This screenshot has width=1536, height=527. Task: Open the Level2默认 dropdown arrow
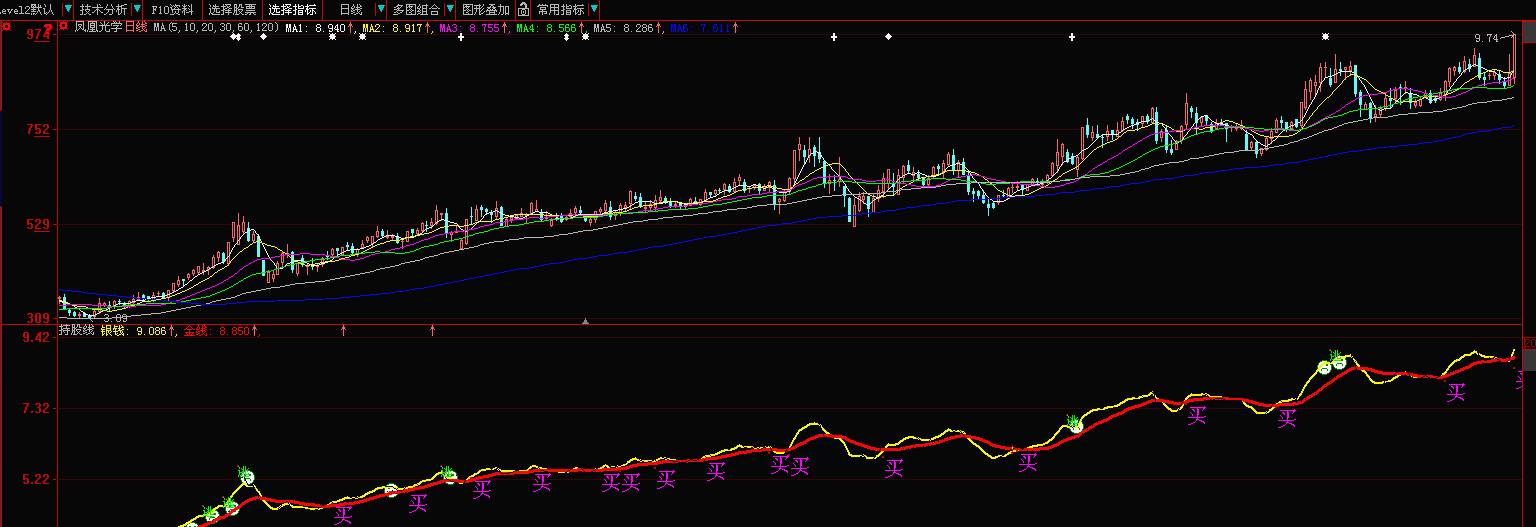pos(66,10)
